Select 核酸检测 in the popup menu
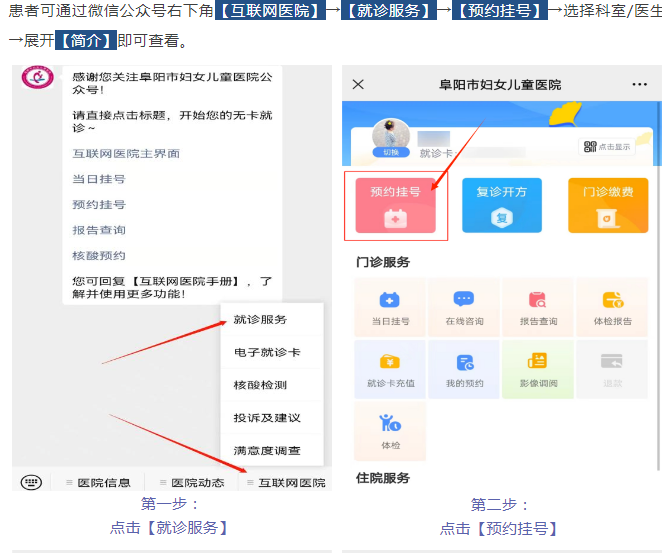 click(272, 385)
